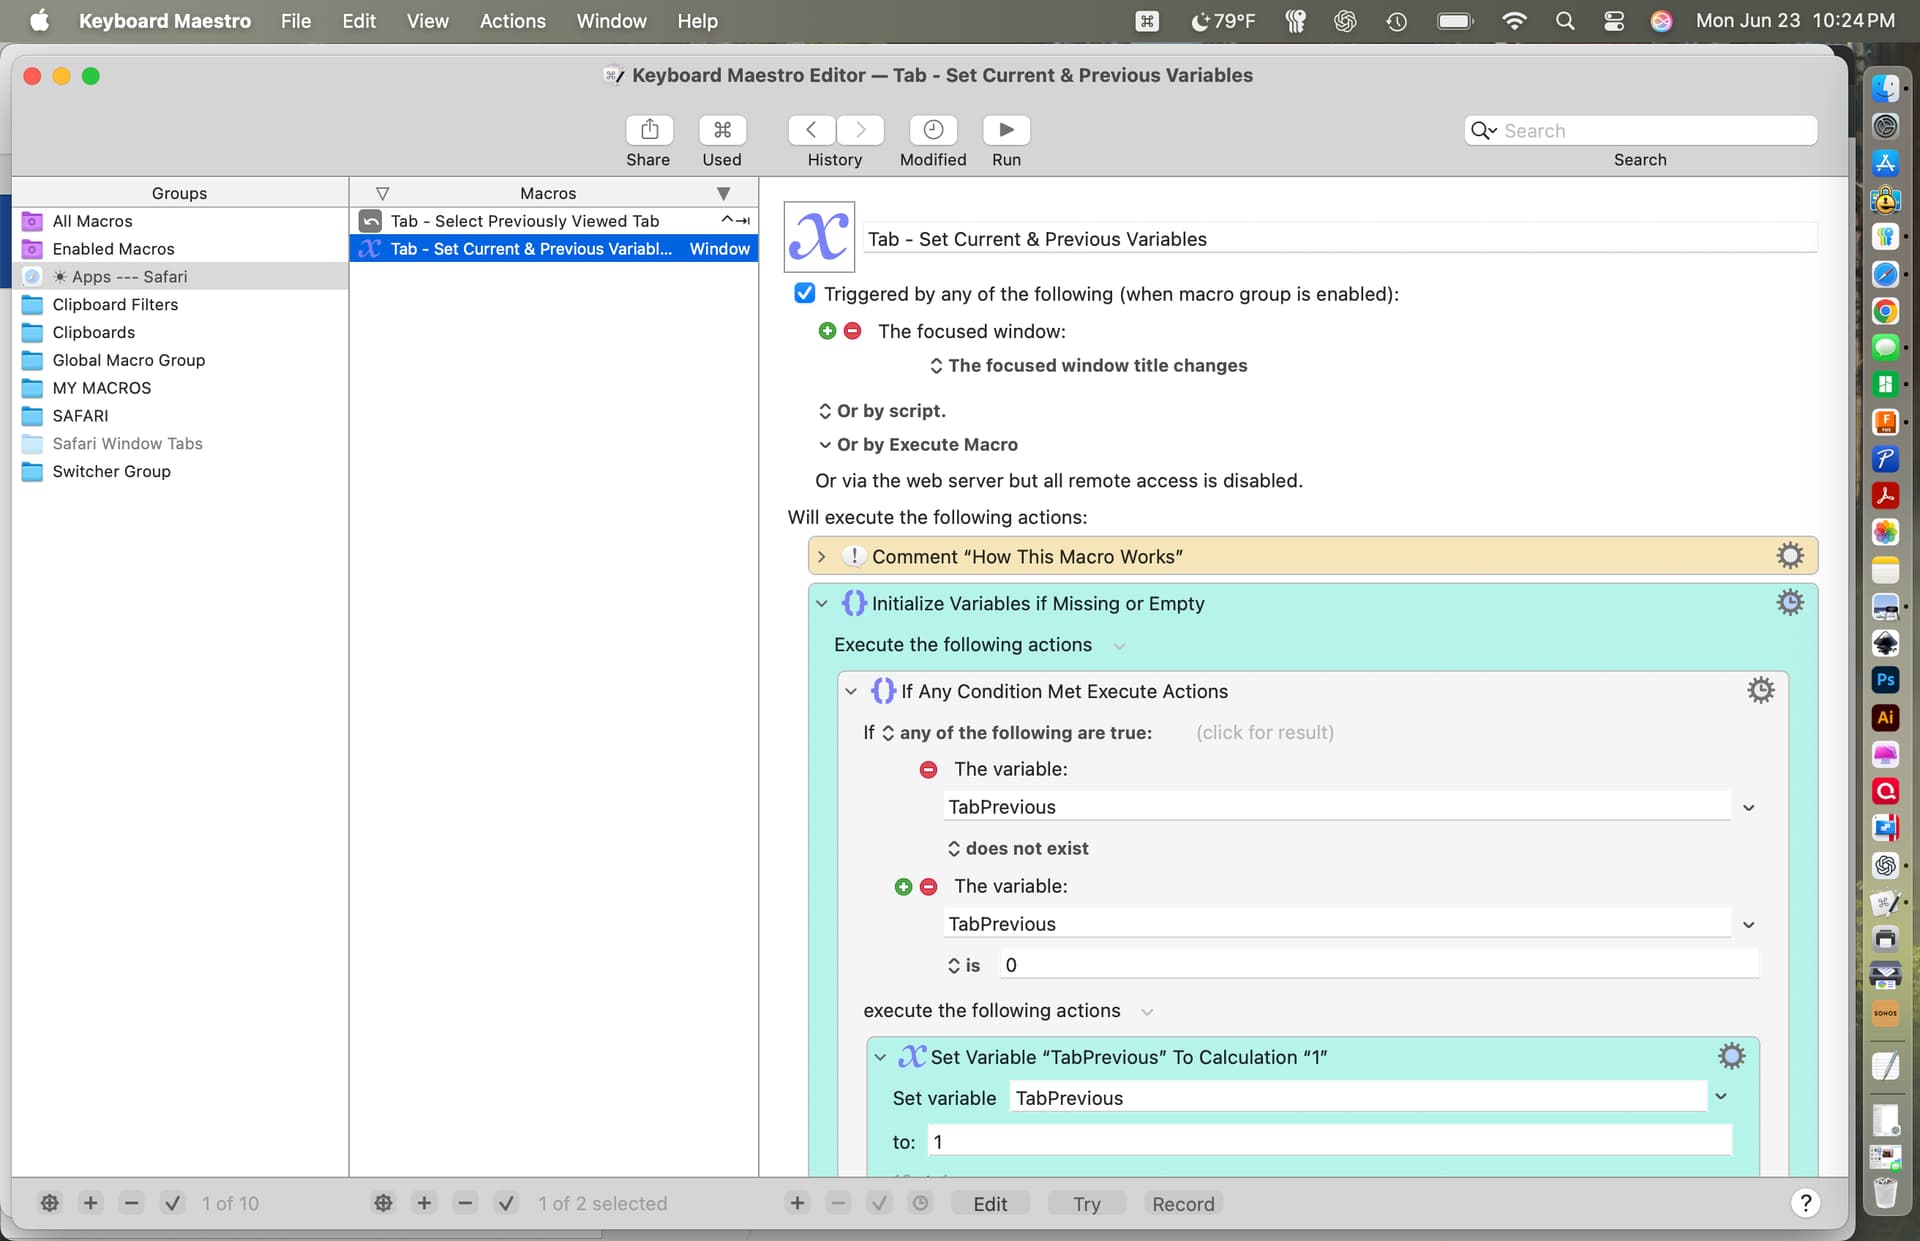This screenshot has width=1920, height=1241.
Task: Open 'The focused window title changes' popup
Action: [x=1088, y=366]
